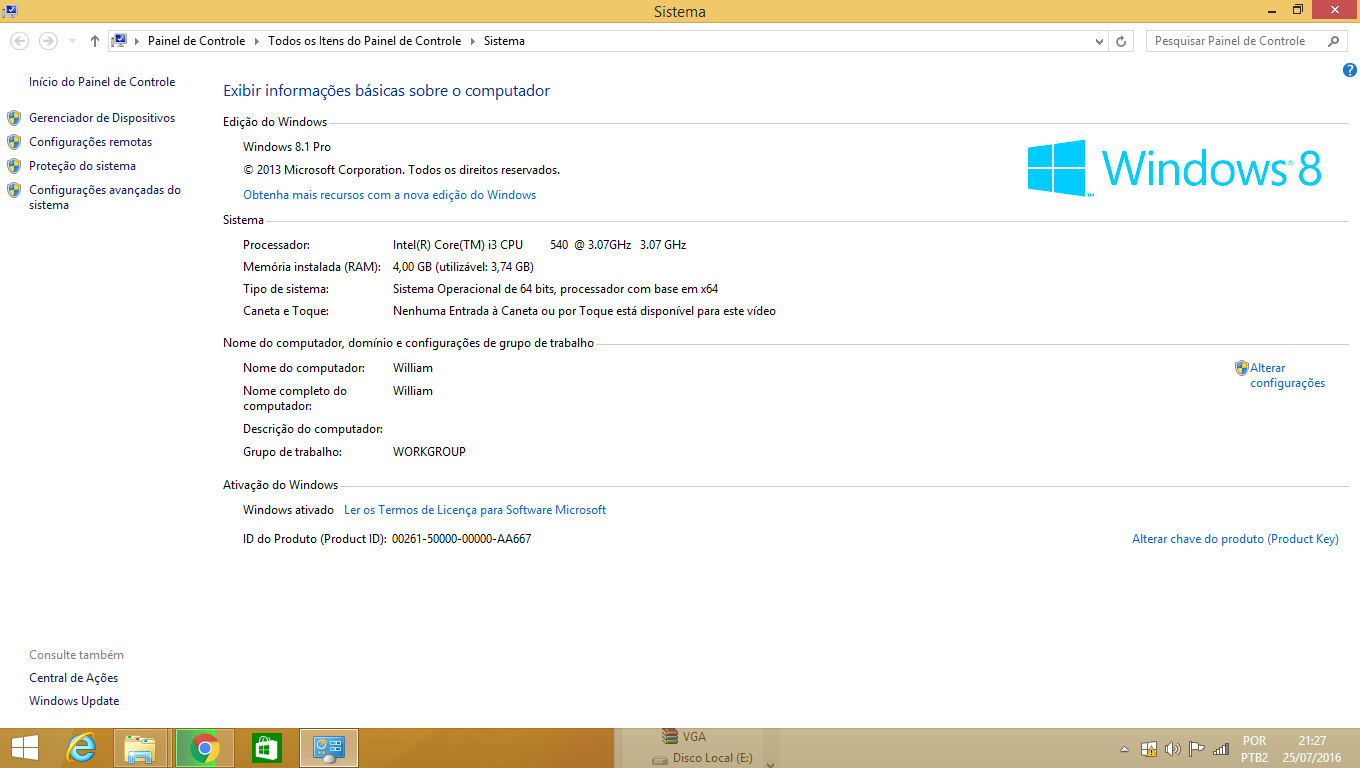Open Windows Update link
Viewport: 1360px width, 768px height.
74,701
